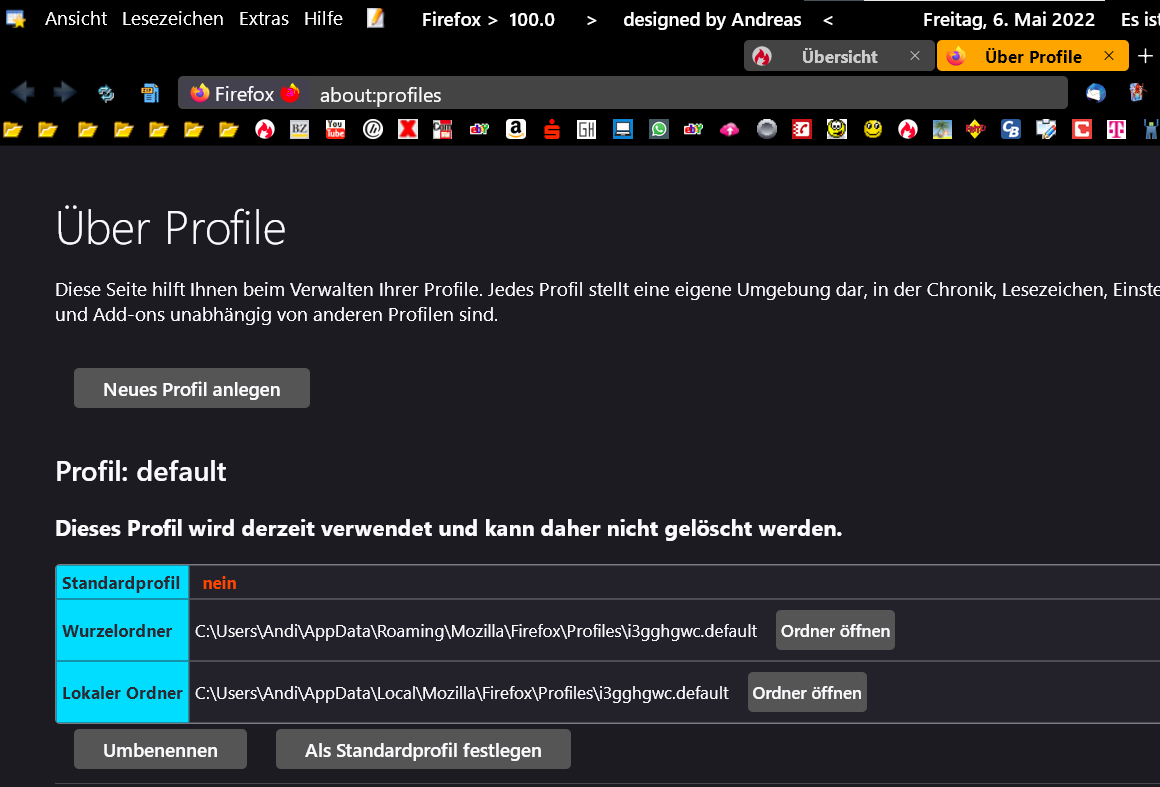Open the WhatsApp bookmark
The image size is (1160, 787).
tap(658, 129)
